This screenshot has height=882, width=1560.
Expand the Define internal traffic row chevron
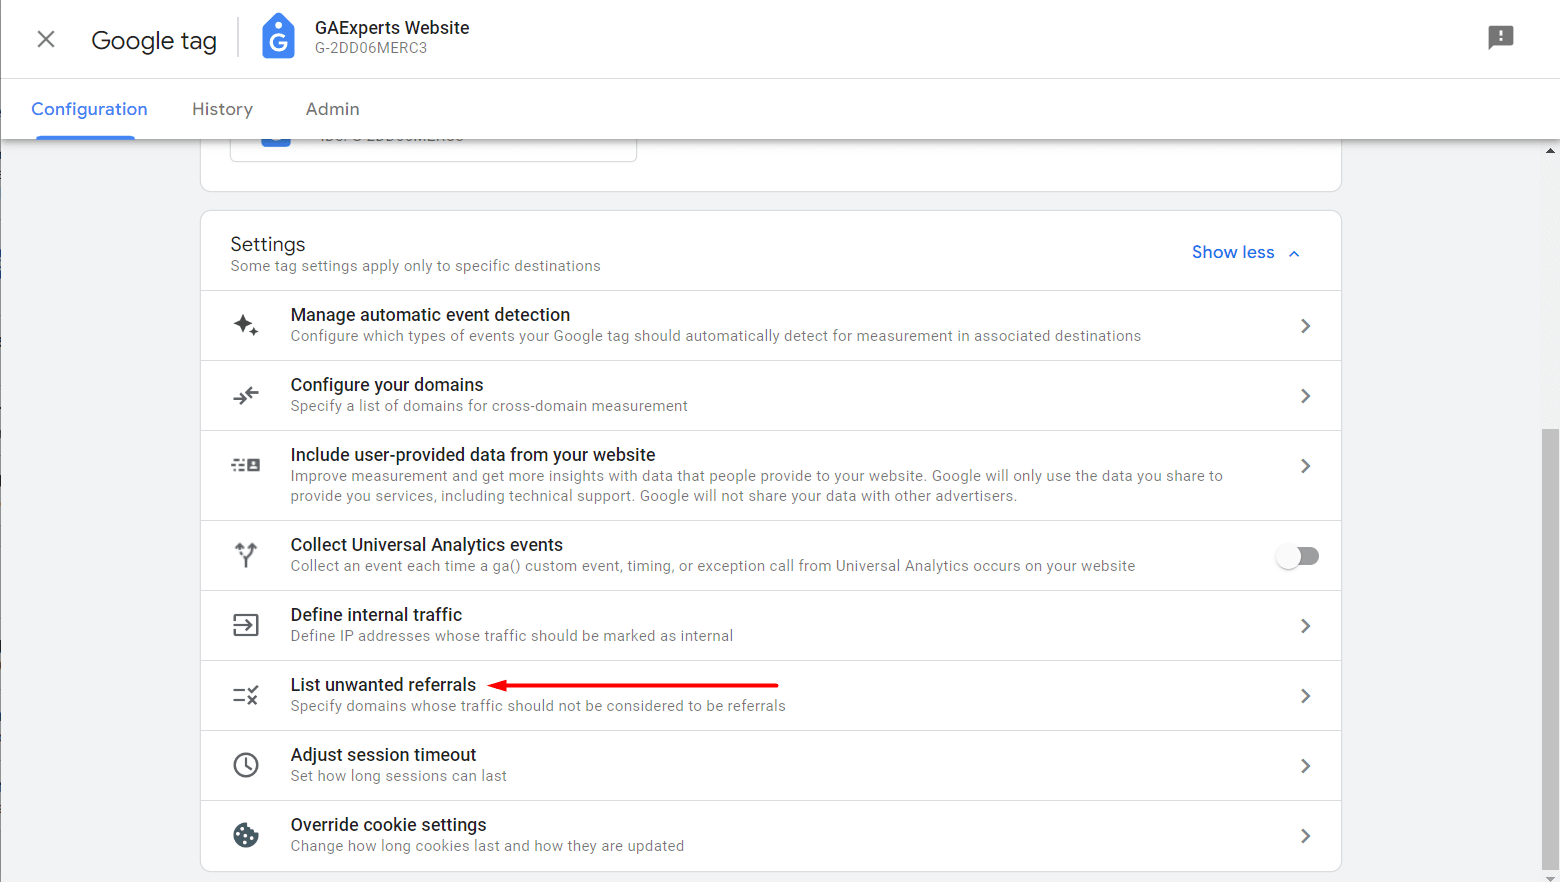(1305, 625)
